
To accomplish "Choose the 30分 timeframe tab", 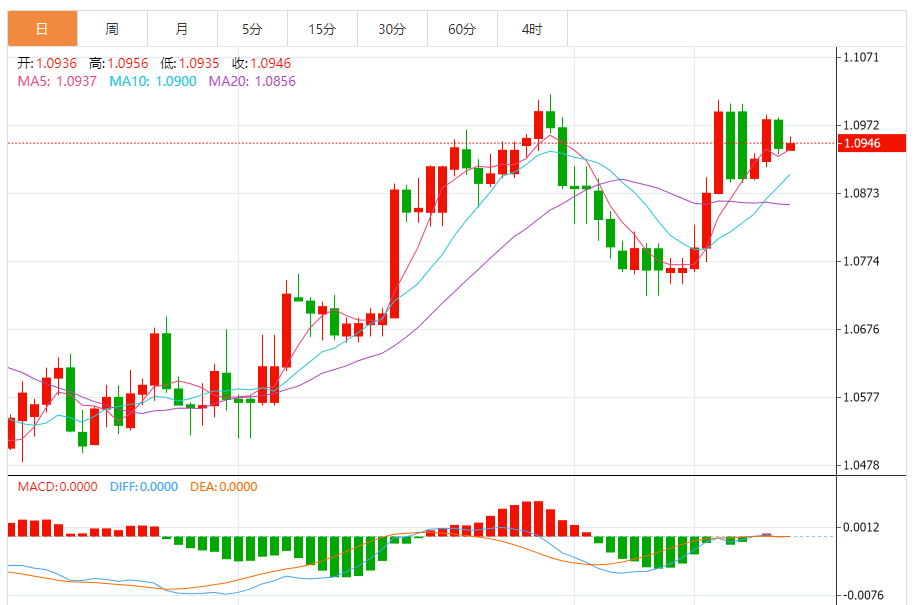I will click(x=392, y=30).
